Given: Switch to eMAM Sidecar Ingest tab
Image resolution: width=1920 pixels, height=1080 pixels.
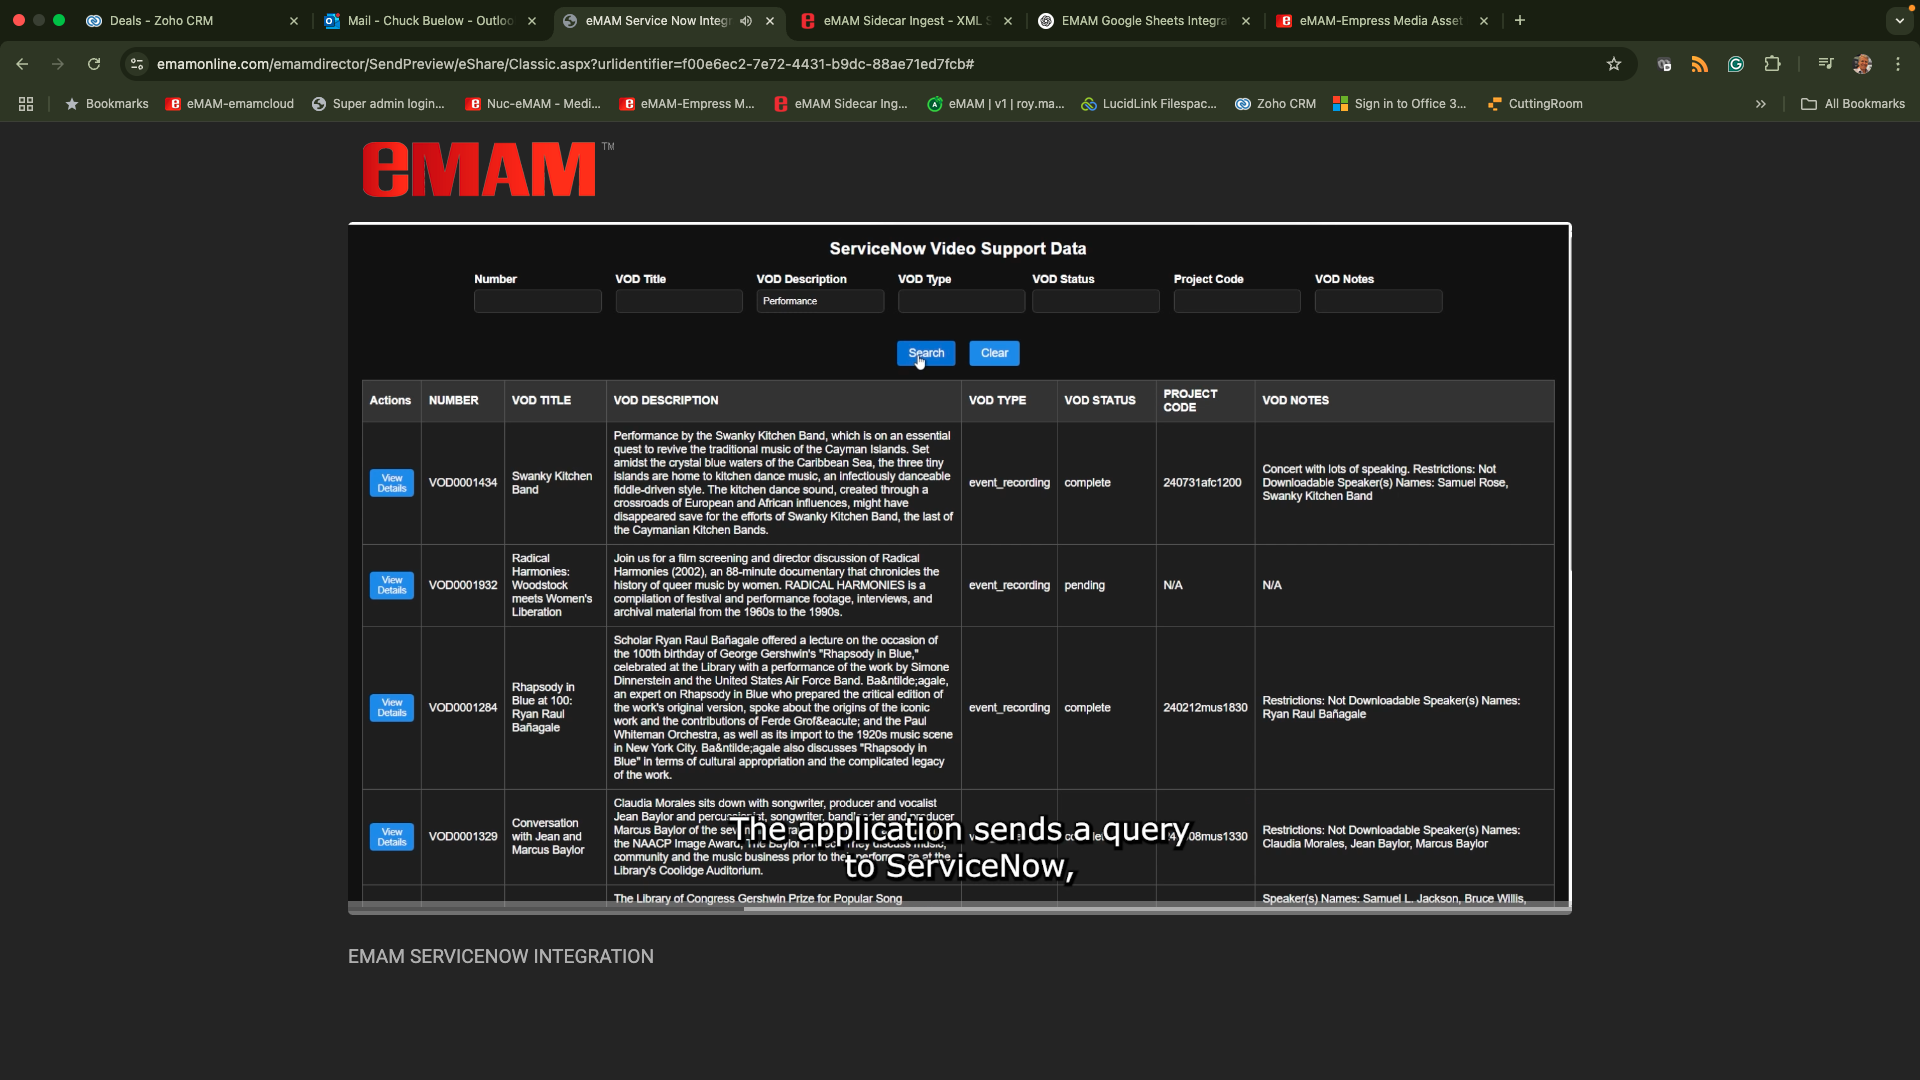Looking at the screenshot, I should 906,21.
